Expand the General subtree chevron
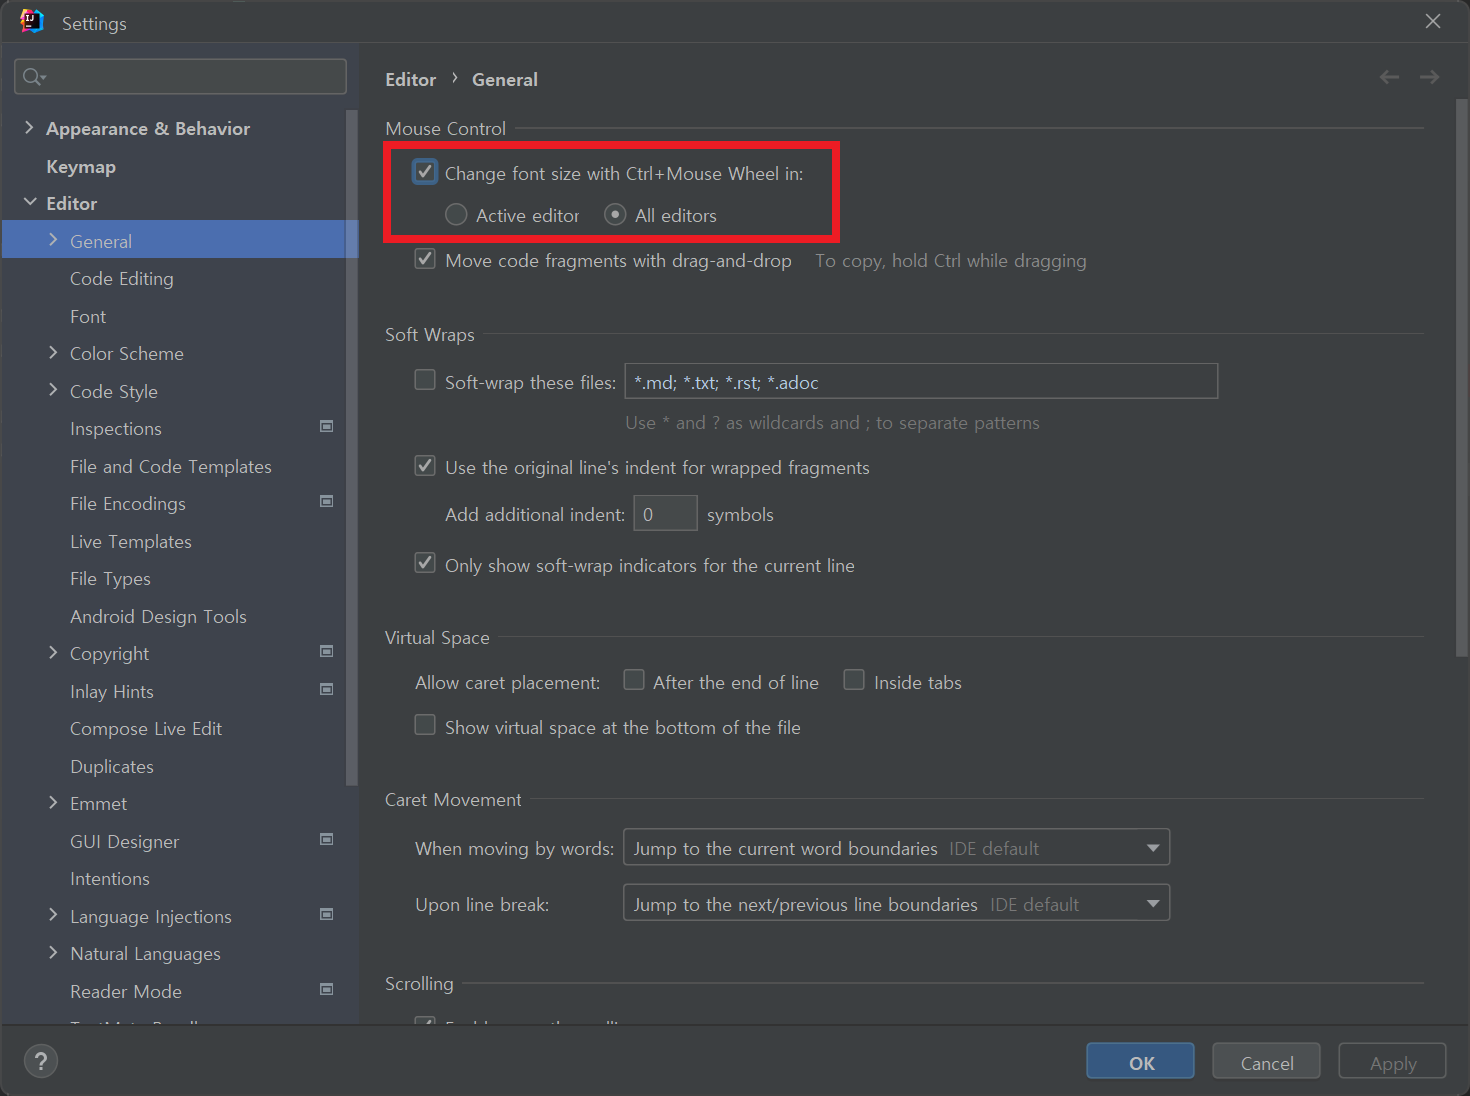Screen dimensions: 1470x1096 coord(53,240)
